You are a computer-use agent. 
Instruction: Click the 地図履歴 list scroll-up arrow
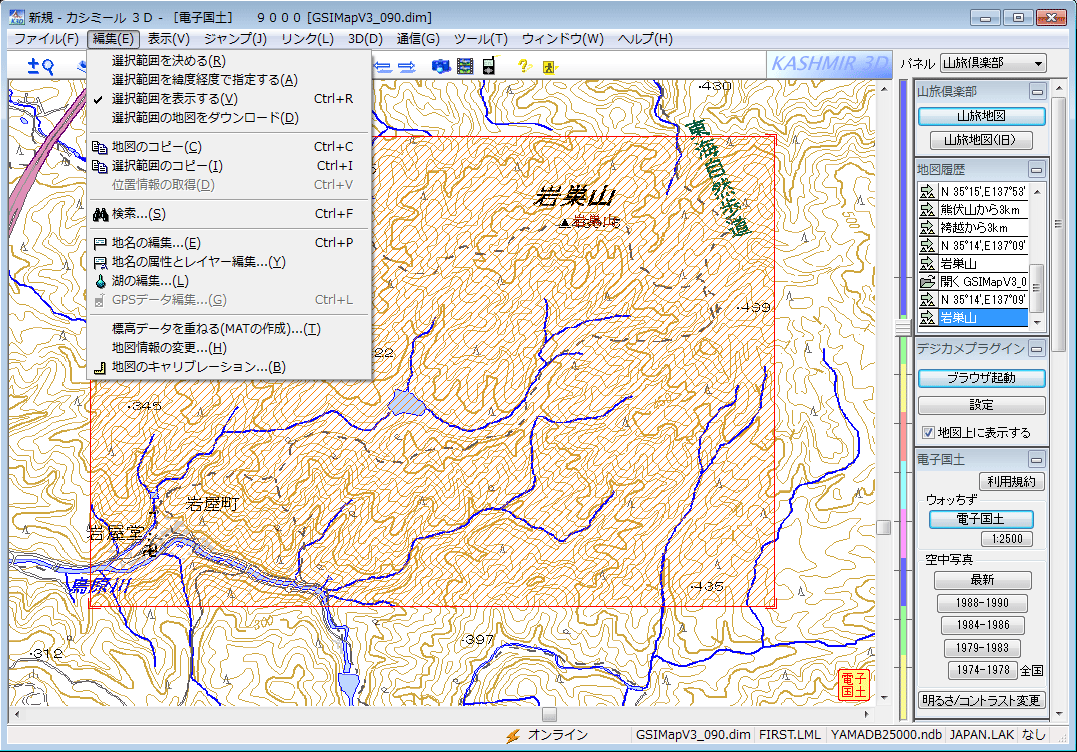(1037, 192)
